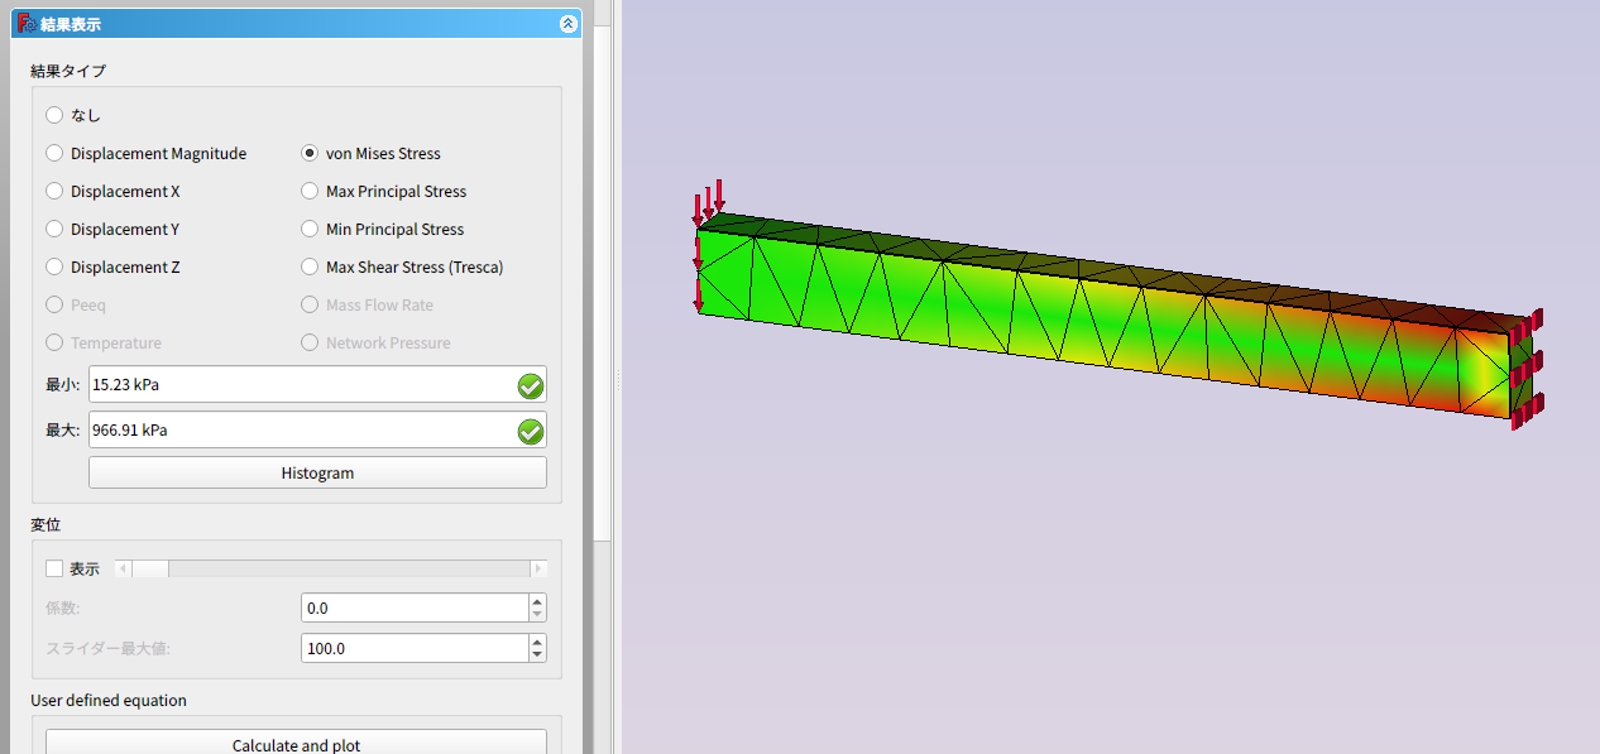Open the Histogram

317,473
